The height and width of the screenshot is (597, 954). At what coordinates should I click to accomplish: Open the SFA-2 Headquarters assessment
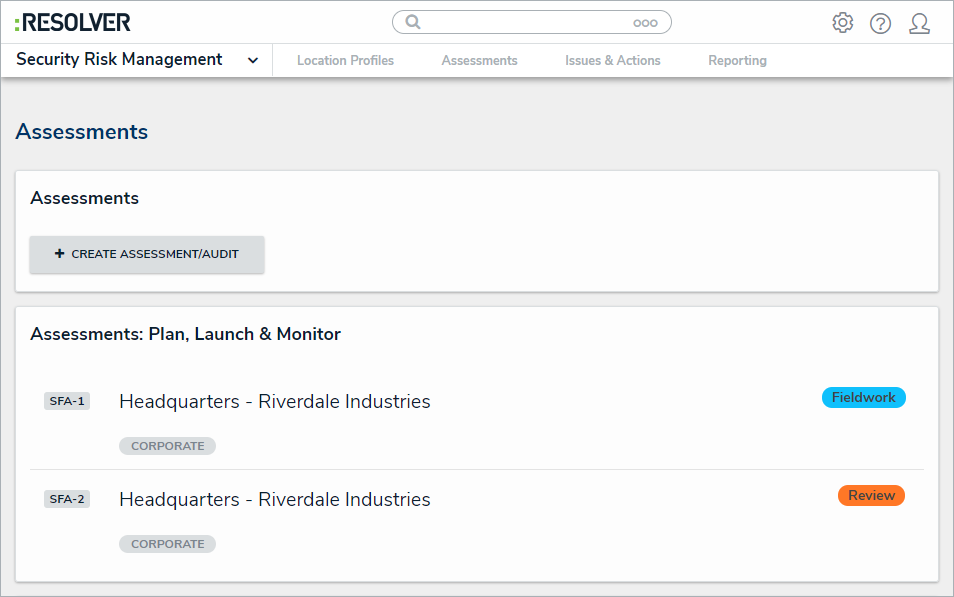[274, 499]
